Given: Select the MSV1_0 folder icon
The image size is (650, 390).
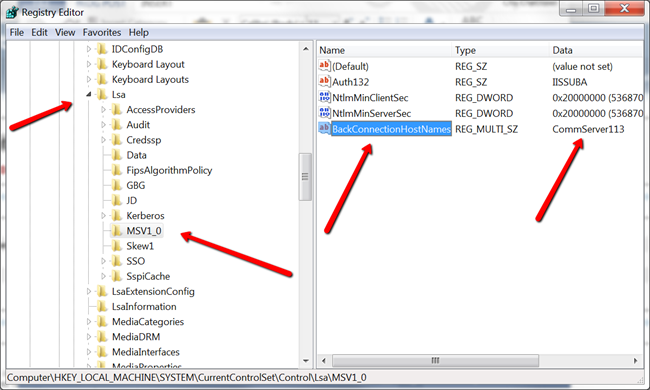Looking at the screenshot, I should (117, 231).
